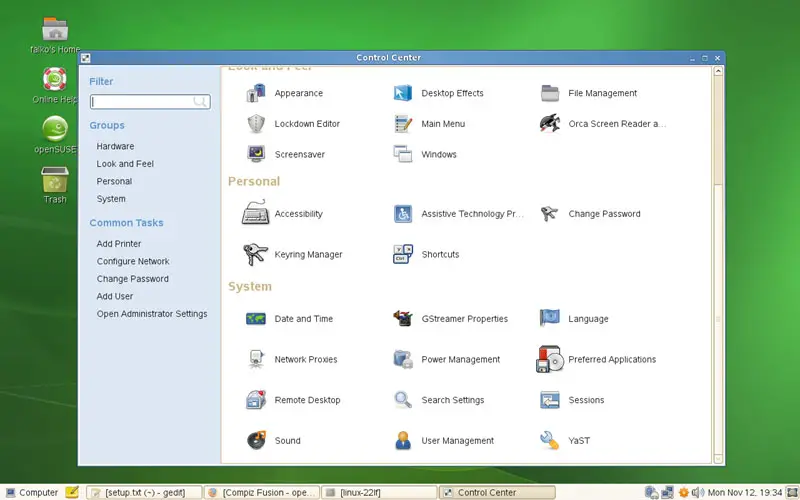This screenshot has width=800, height=500.
Task: Open the User Management person icon
Action: 403,440
